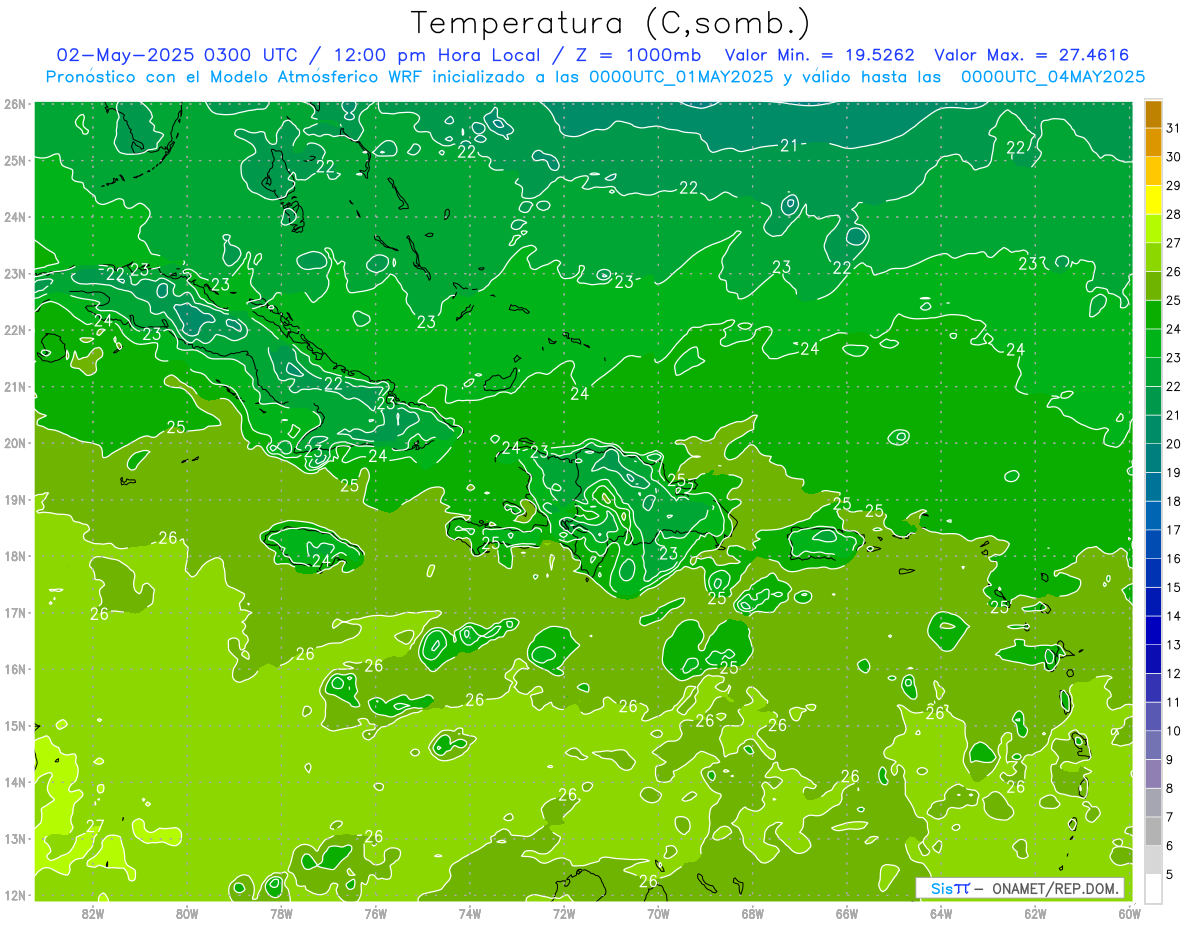1200x927 pixels.
Task: Pick the lime swatch between 27 and 28
Action: [1153, 228]
